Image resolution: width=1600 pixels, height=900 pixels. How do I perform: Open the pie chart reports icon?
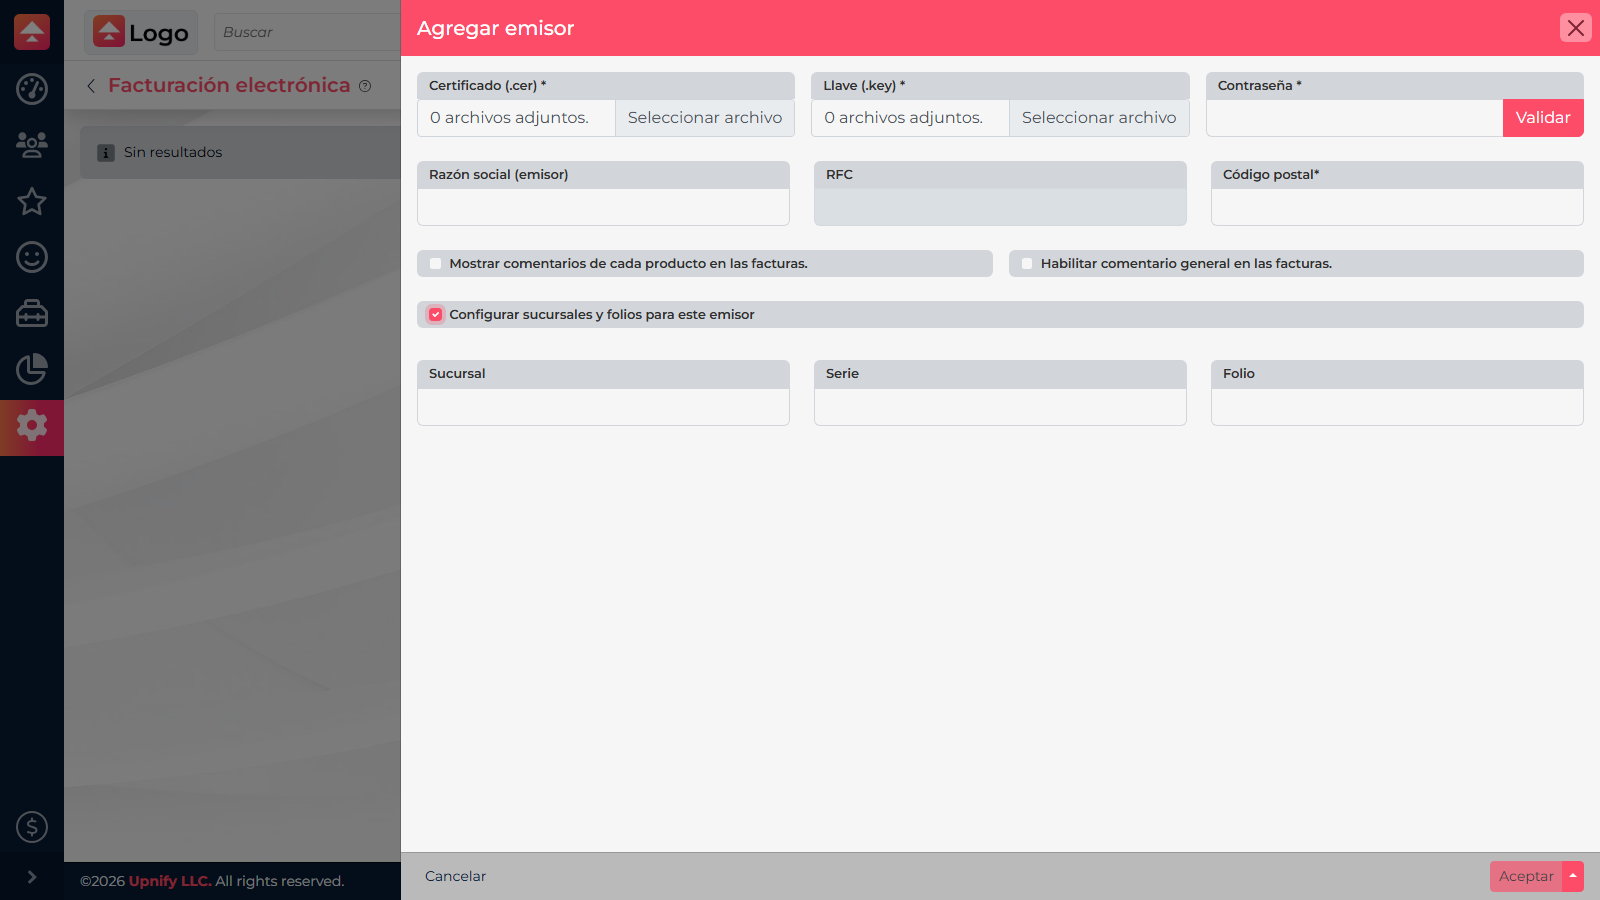coord(32,369)
